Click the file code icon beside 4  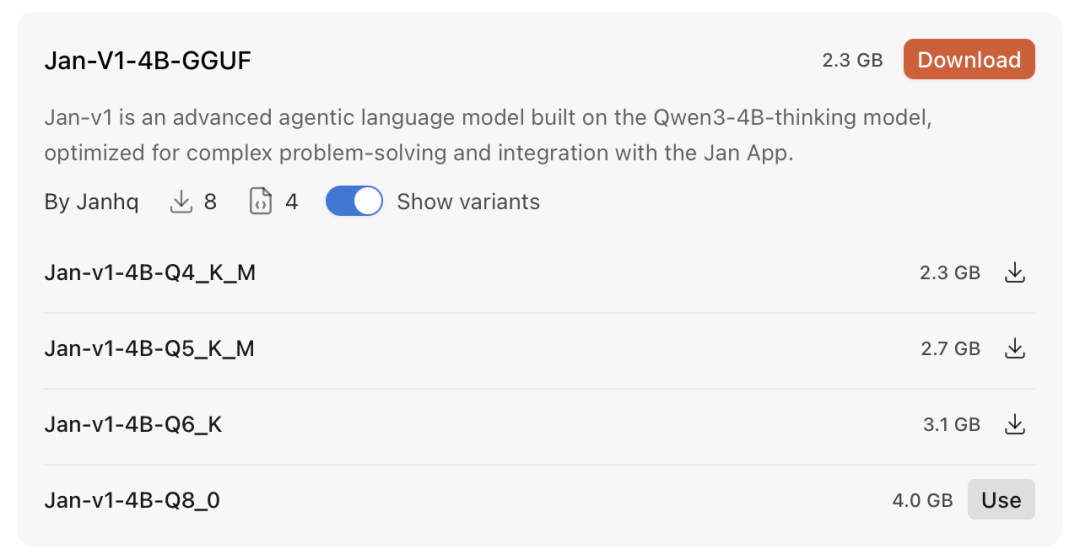261,202
